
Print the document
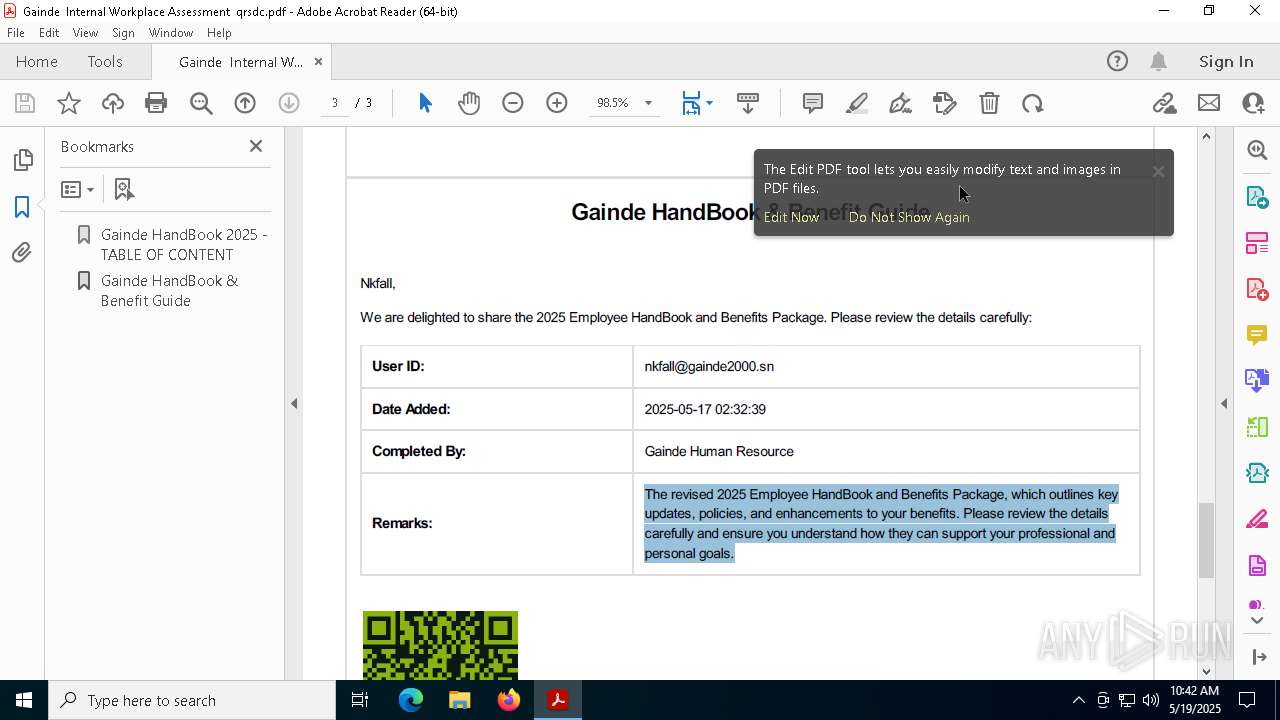[156, 103]
